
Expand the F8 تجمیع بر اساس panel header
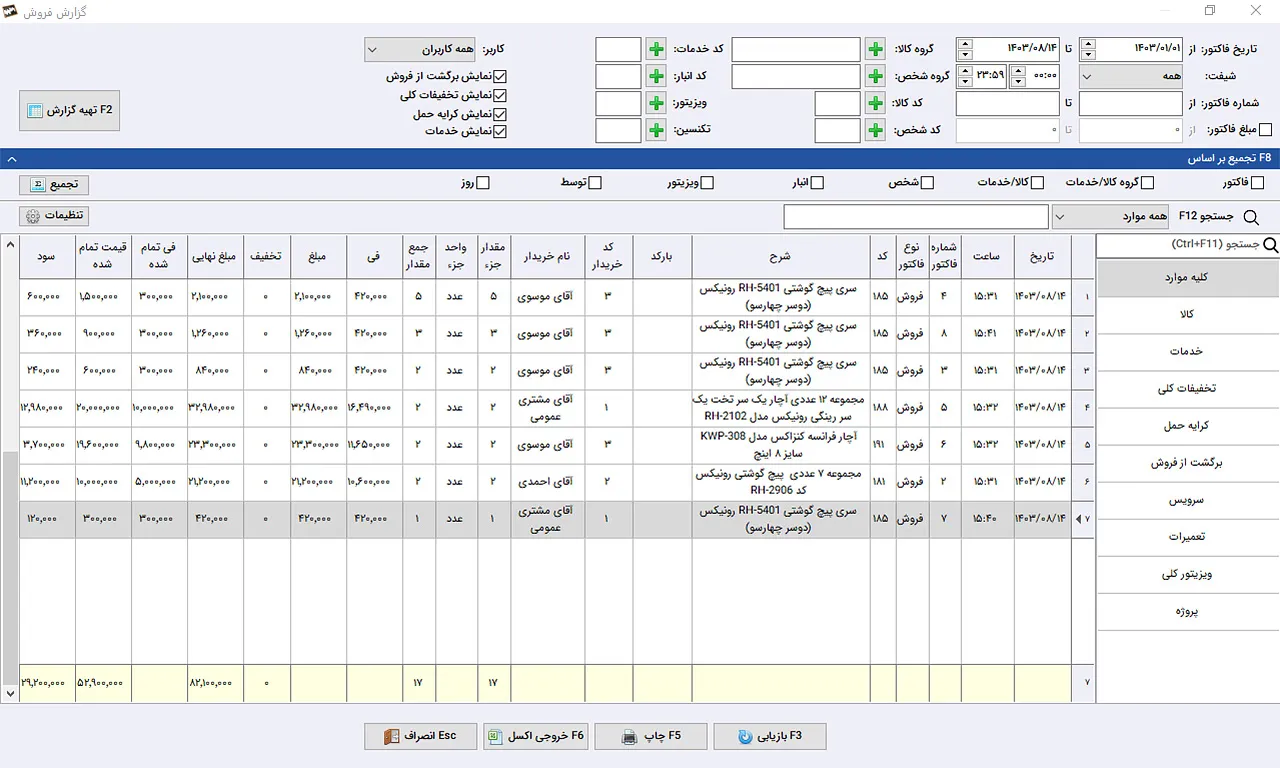(x=640, y=158)
